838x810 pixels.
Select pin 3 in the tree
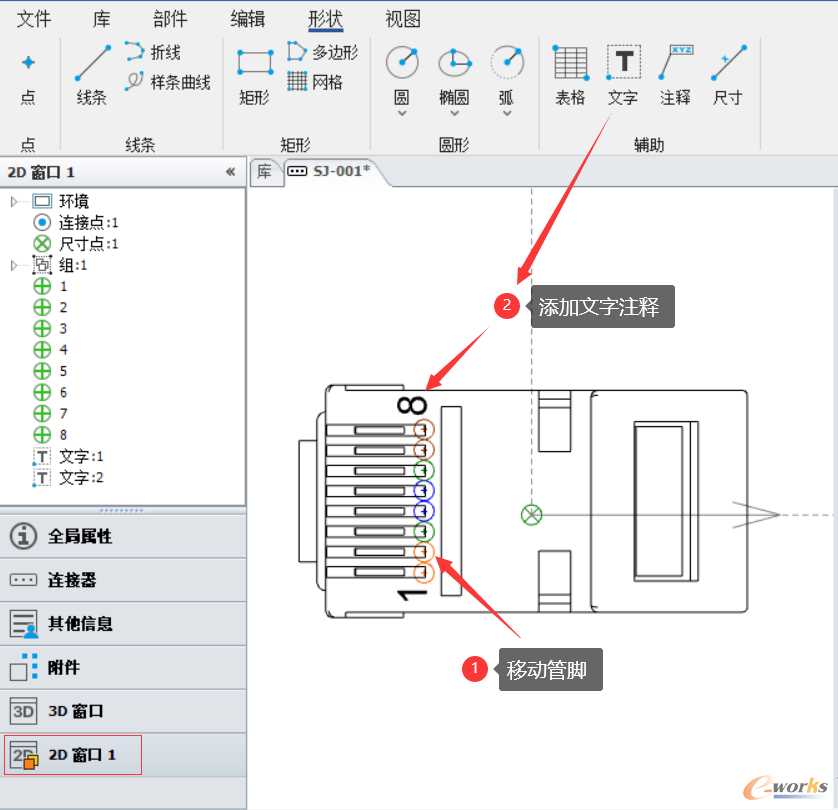click(51, 329)
